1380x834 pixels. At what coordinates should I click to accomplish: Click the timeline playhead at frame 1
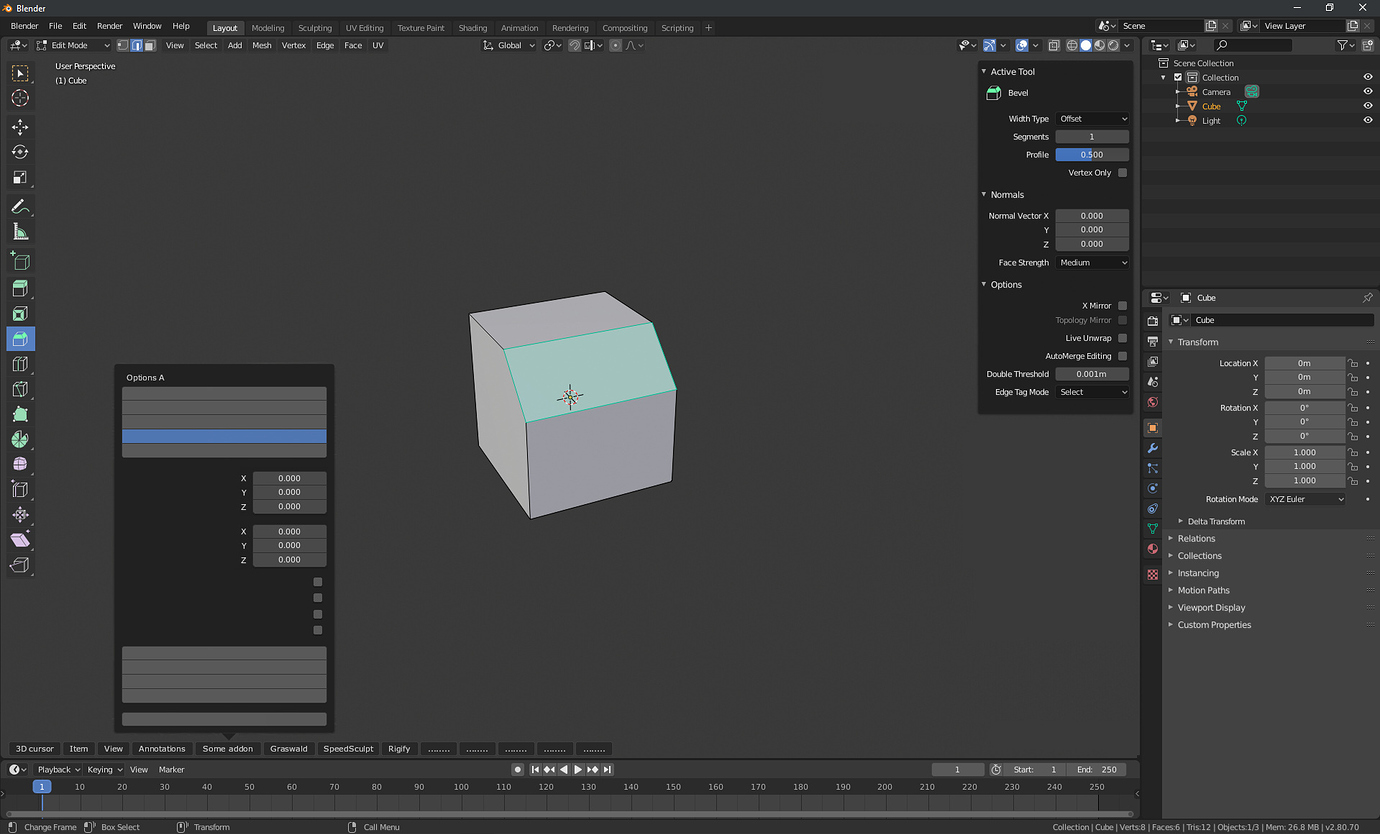pos(41,787)
